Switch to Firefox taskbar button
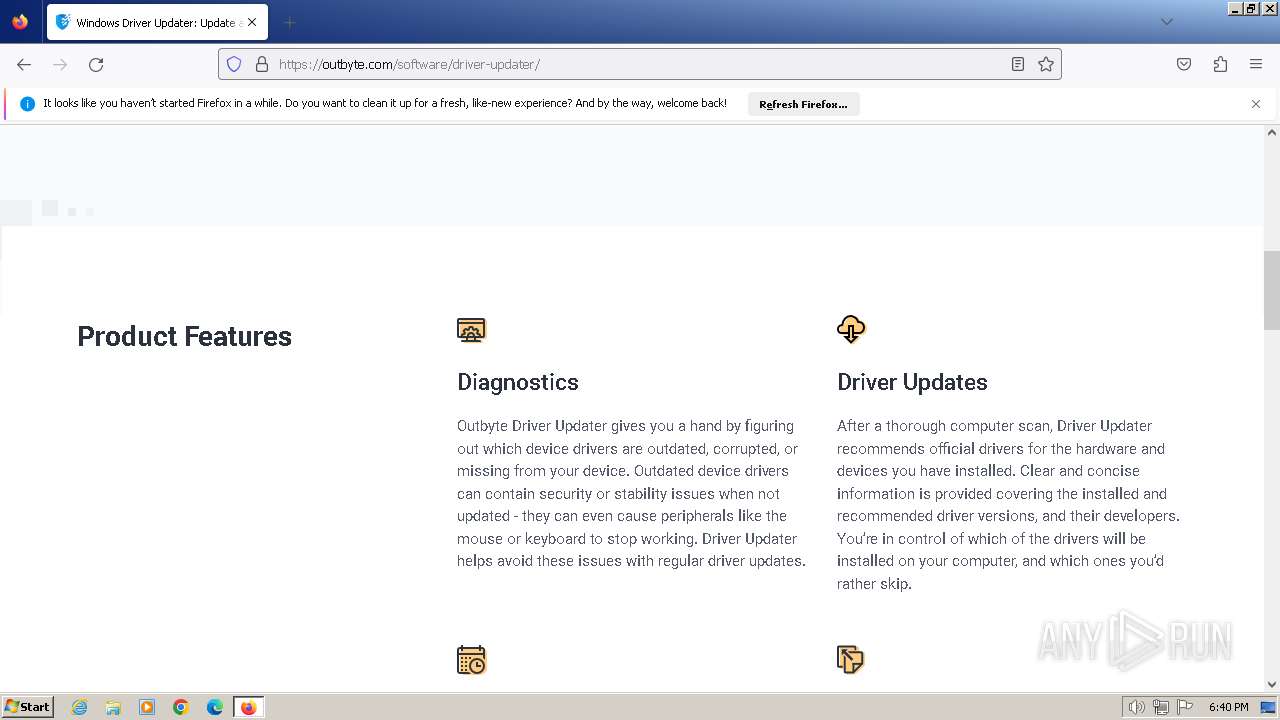This screenshot has height=720, width=1280. 249,707
